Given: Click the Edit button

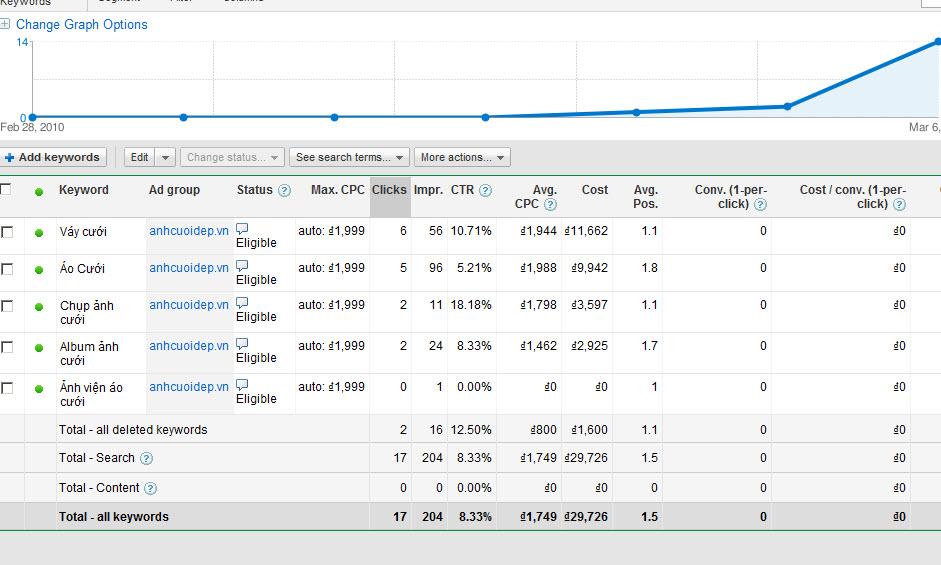Looking at the screenshot, I should (139, 157).
